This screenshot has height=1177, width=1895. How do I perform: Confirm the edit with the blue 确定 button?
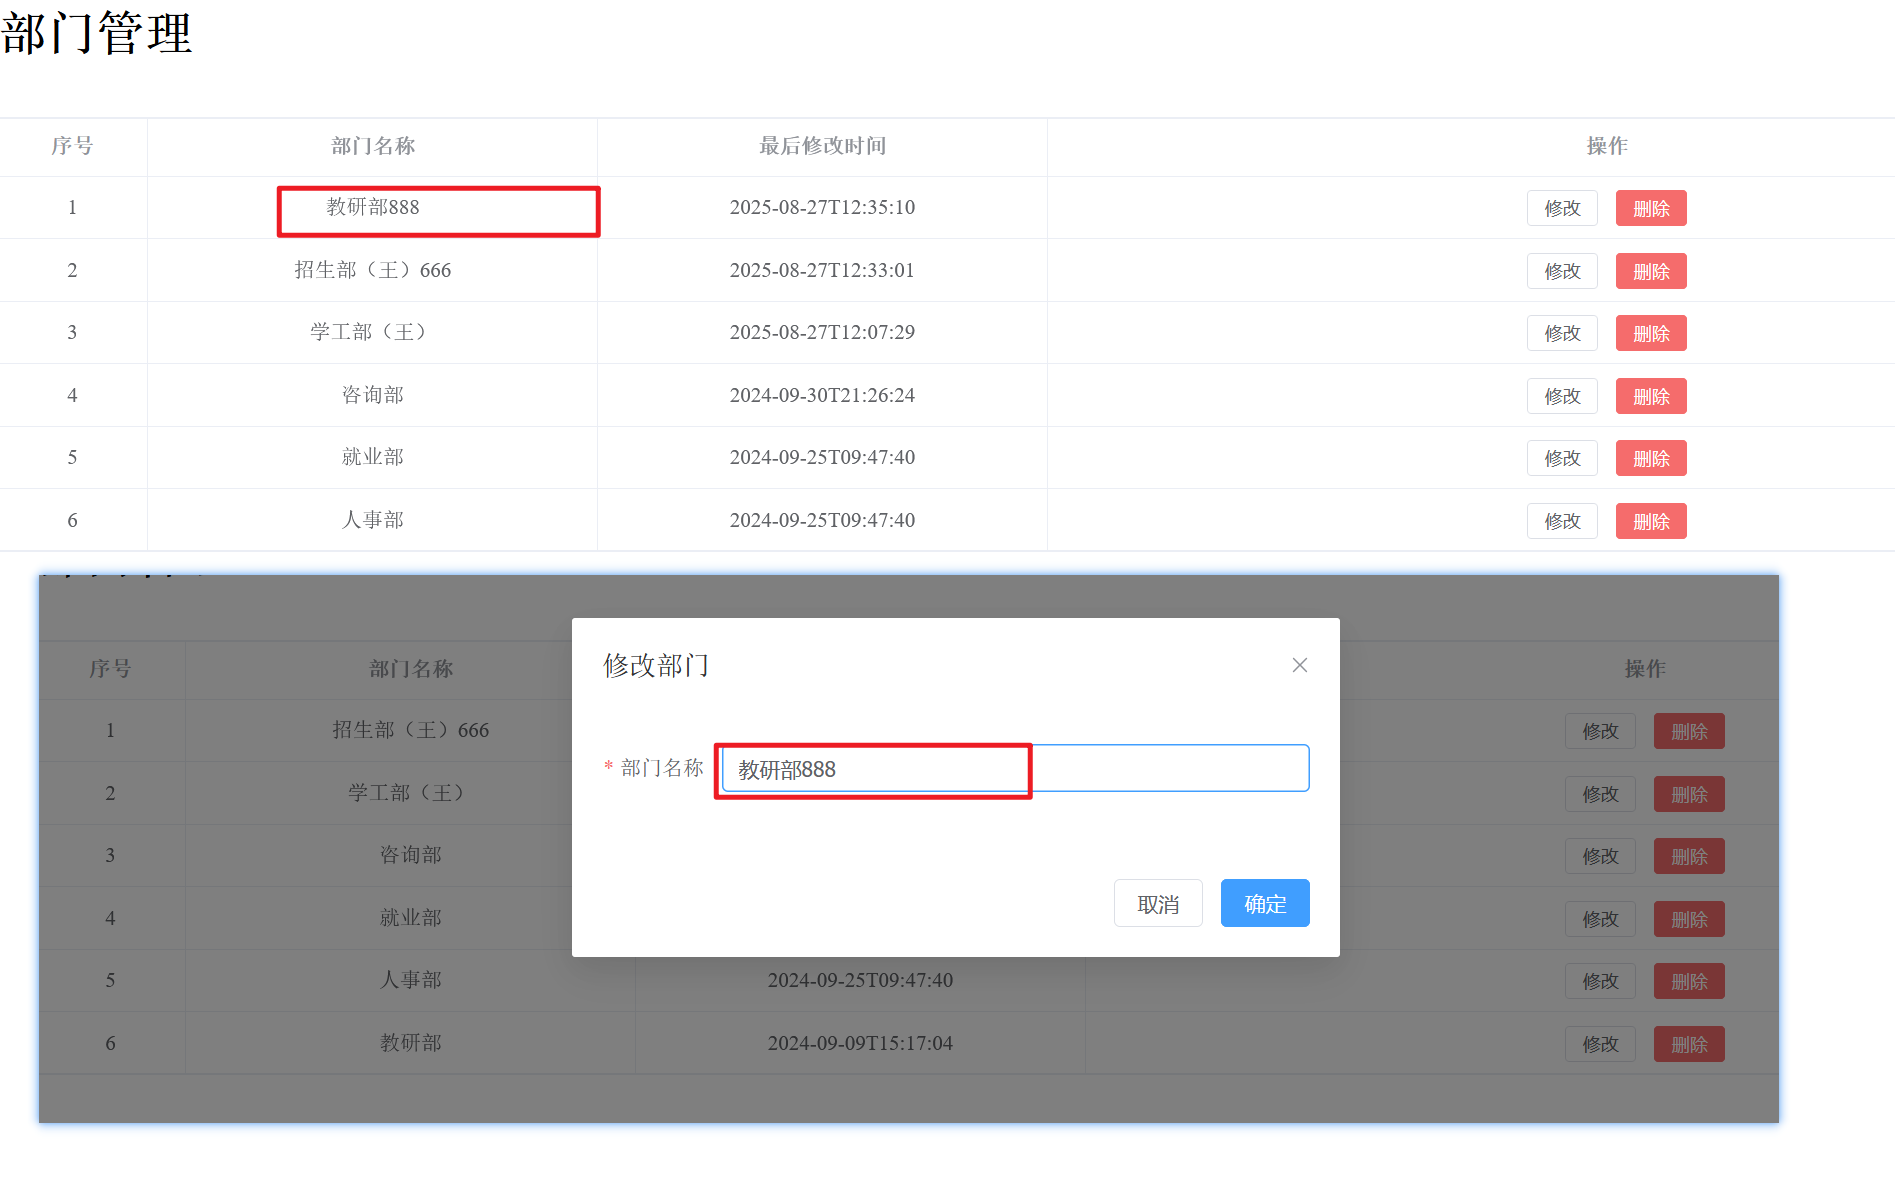(x=1264, y=904)
